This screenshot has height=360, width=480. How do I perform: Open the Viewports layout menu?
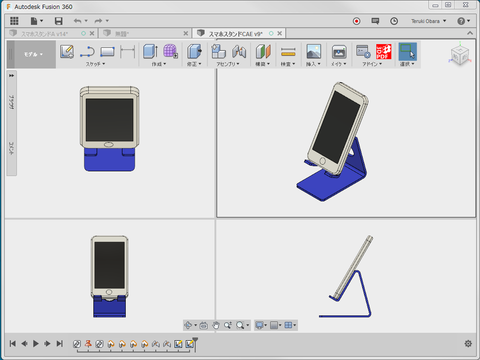pyautogui.click(x=290, y=325)
